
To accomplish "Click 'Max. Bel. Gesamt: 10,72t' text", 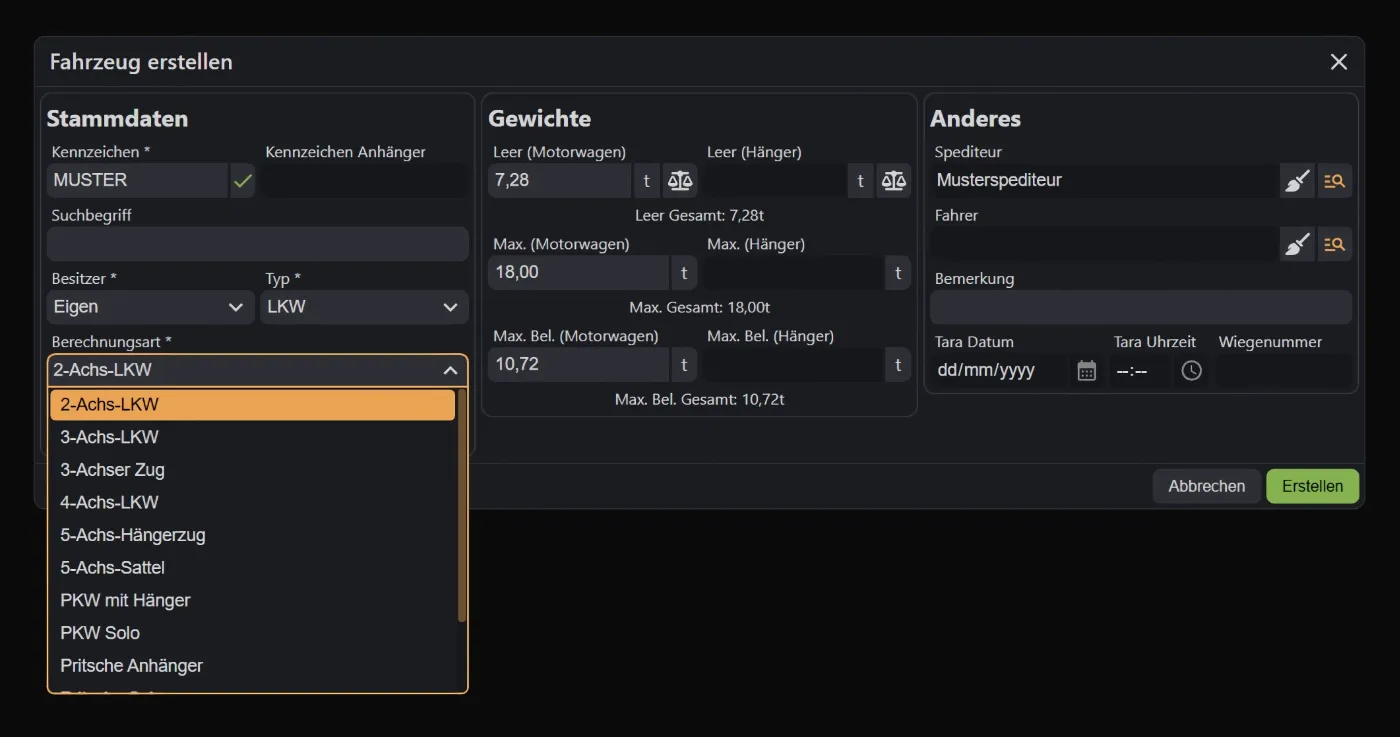I will click(700, 399).
